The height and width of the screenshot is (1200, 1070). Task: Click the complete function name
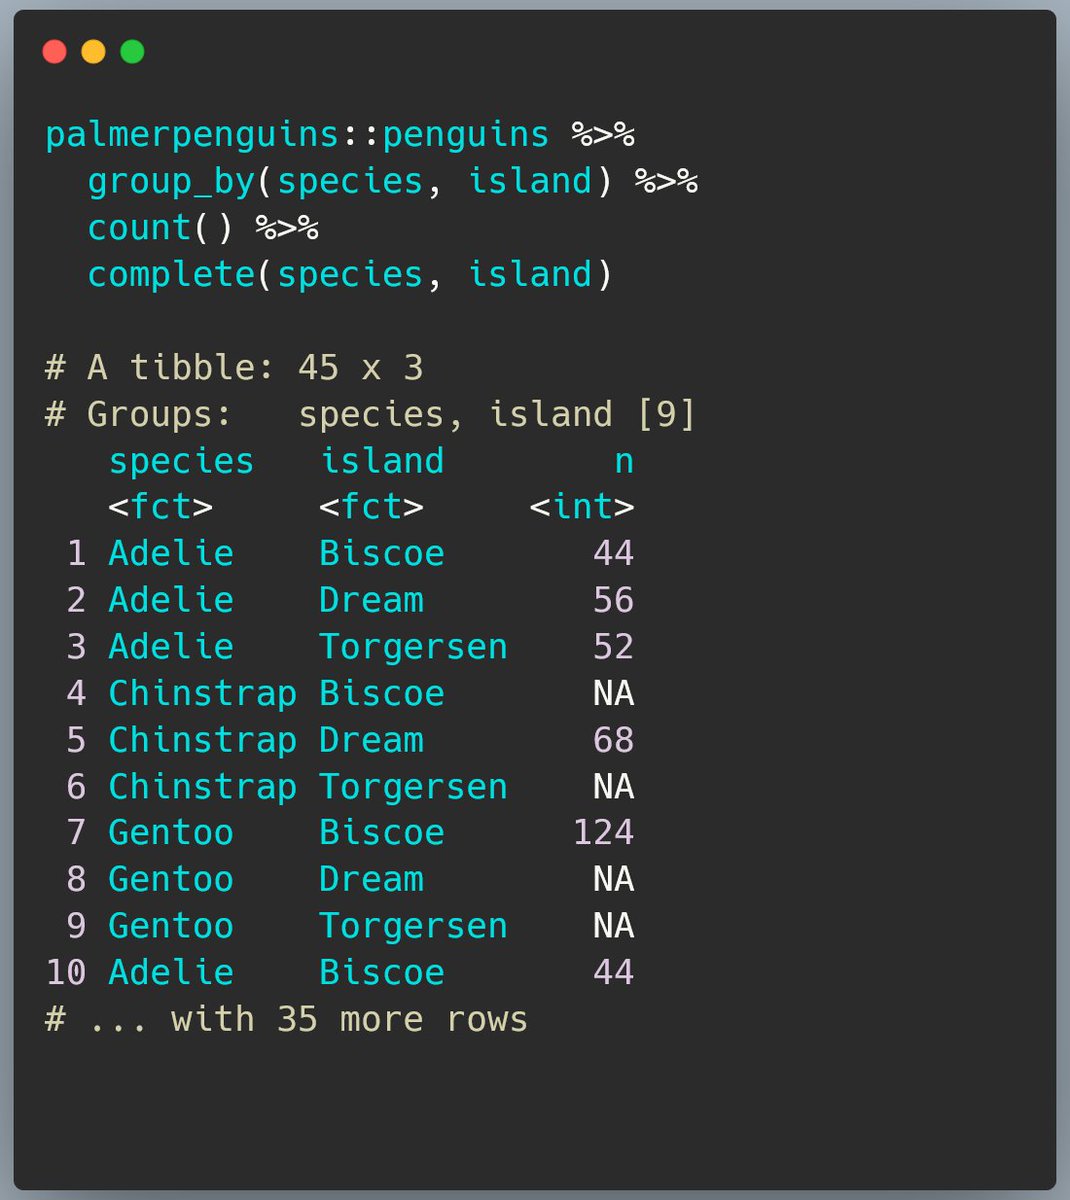[x=171, y=274]
